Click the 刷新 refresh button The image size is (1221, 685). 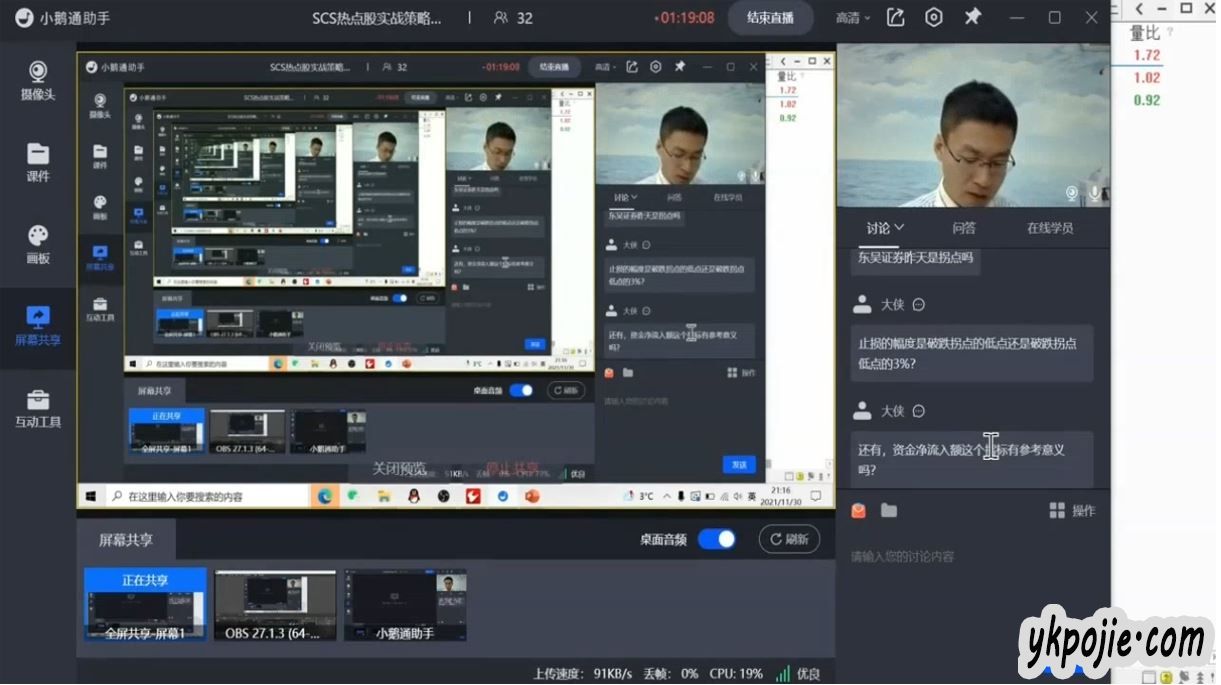coord(789,539)
